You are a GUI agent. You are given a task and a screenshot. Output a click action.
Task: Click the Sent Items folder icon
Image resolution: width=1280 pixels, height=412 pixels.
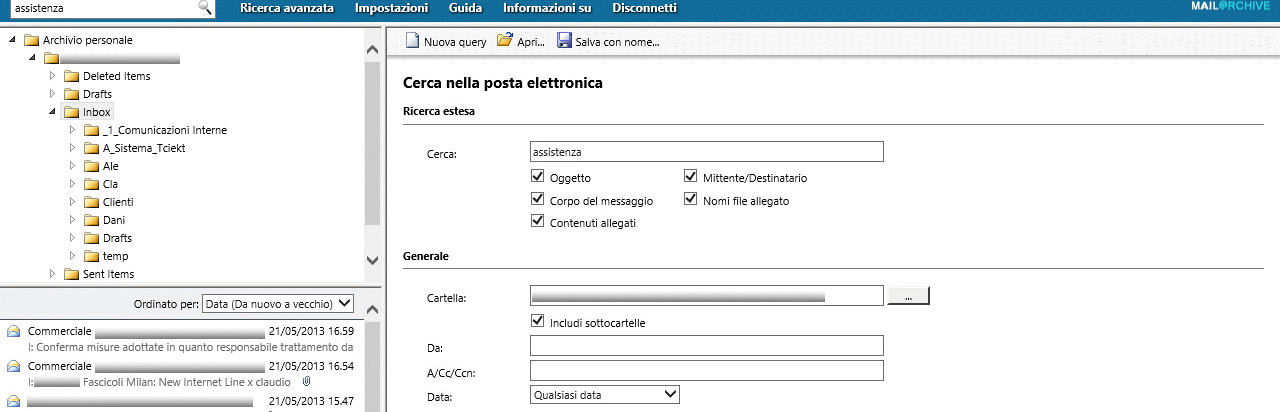71,274
